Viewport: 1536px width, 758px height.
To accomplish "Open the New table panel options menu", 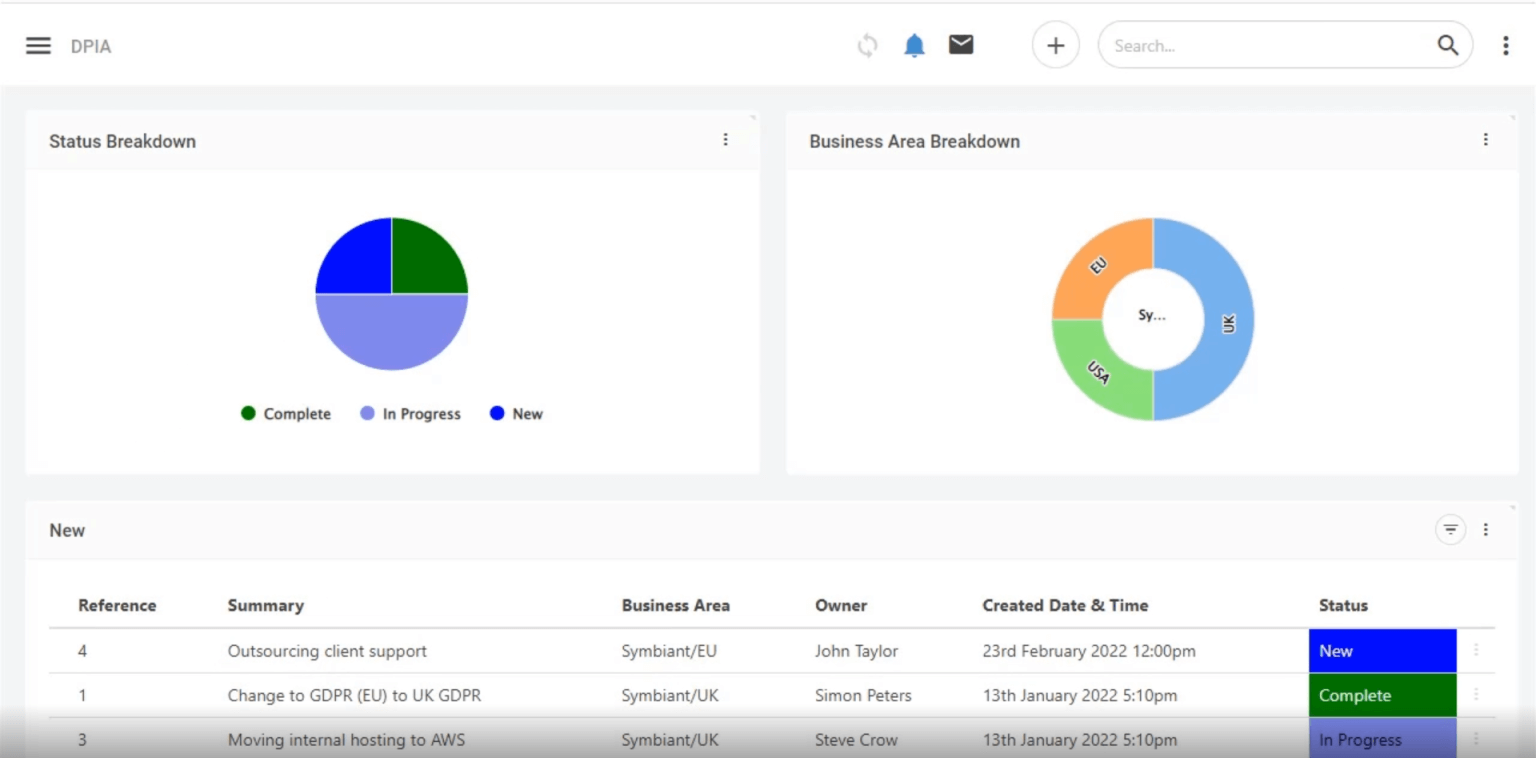I will 1485,530.
